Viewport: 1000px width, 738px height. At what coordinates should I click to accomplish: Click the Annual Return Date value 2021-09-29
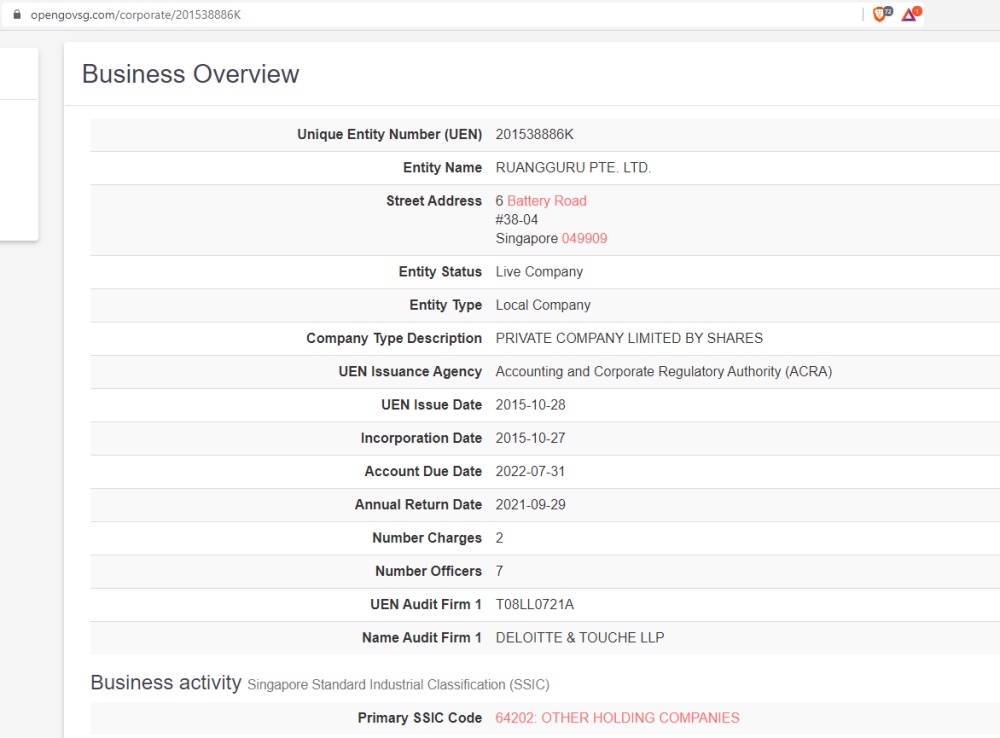(x=530, y=505)
